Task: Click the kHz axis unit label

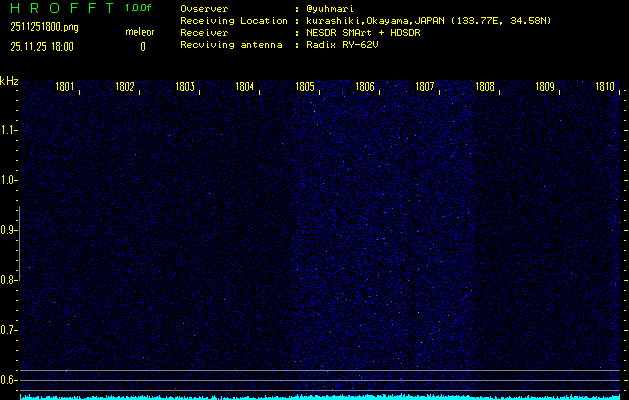Action: point(9,80)
